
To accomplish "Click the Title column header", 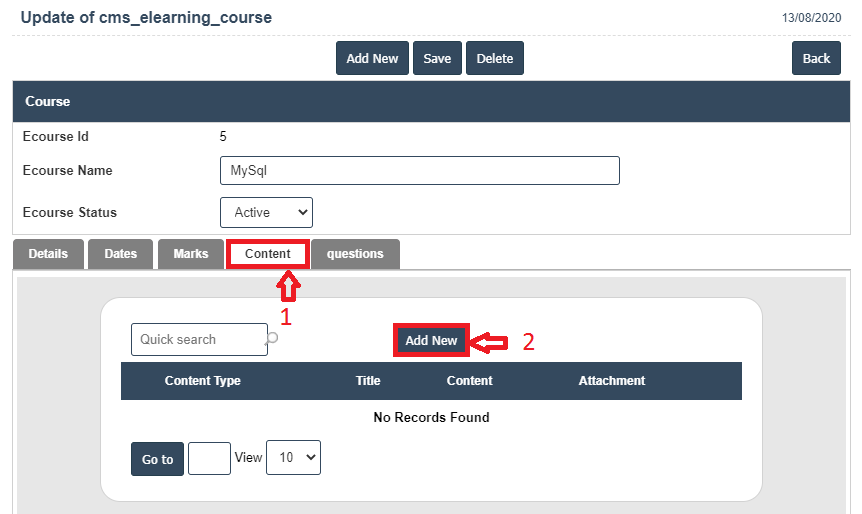I will (x=368, y=381).
